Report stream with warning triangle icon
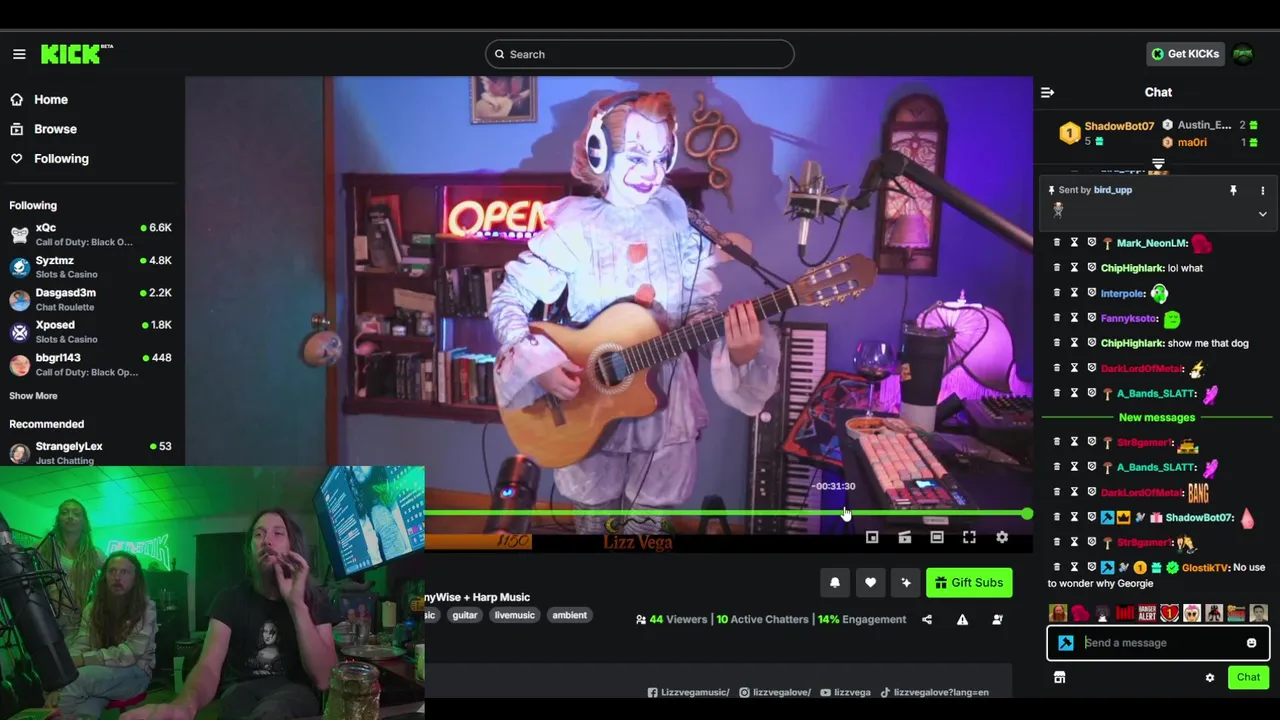 click(x=962, y=620)
